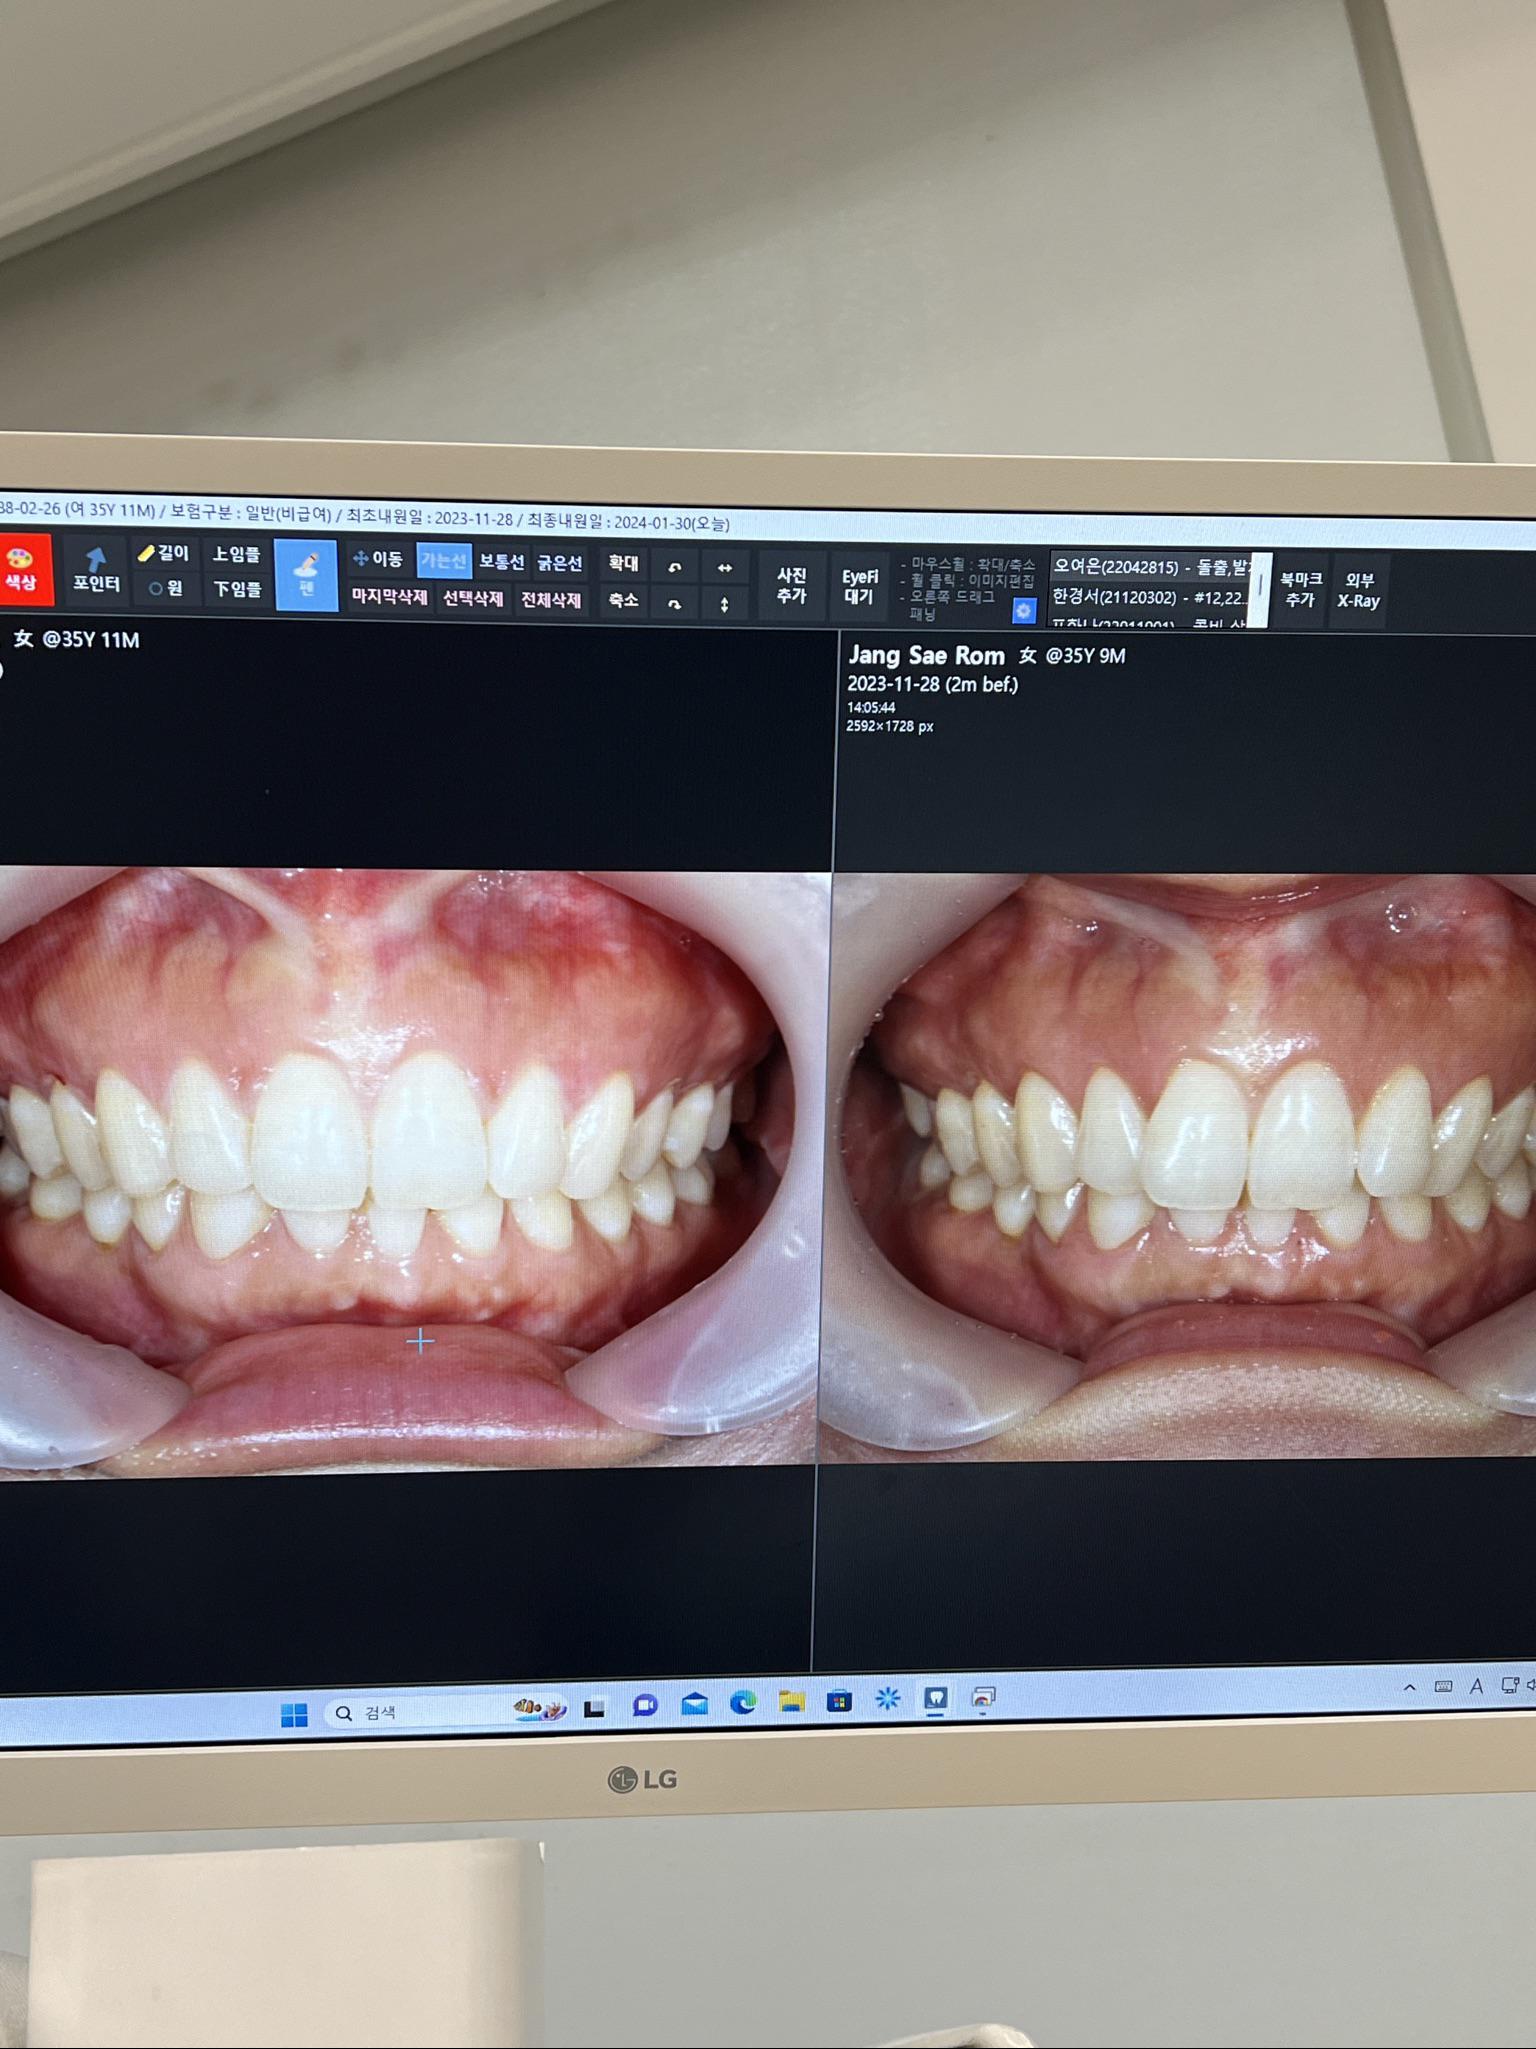Open Microsoft Edge from the taskbar

(743, 1702)
